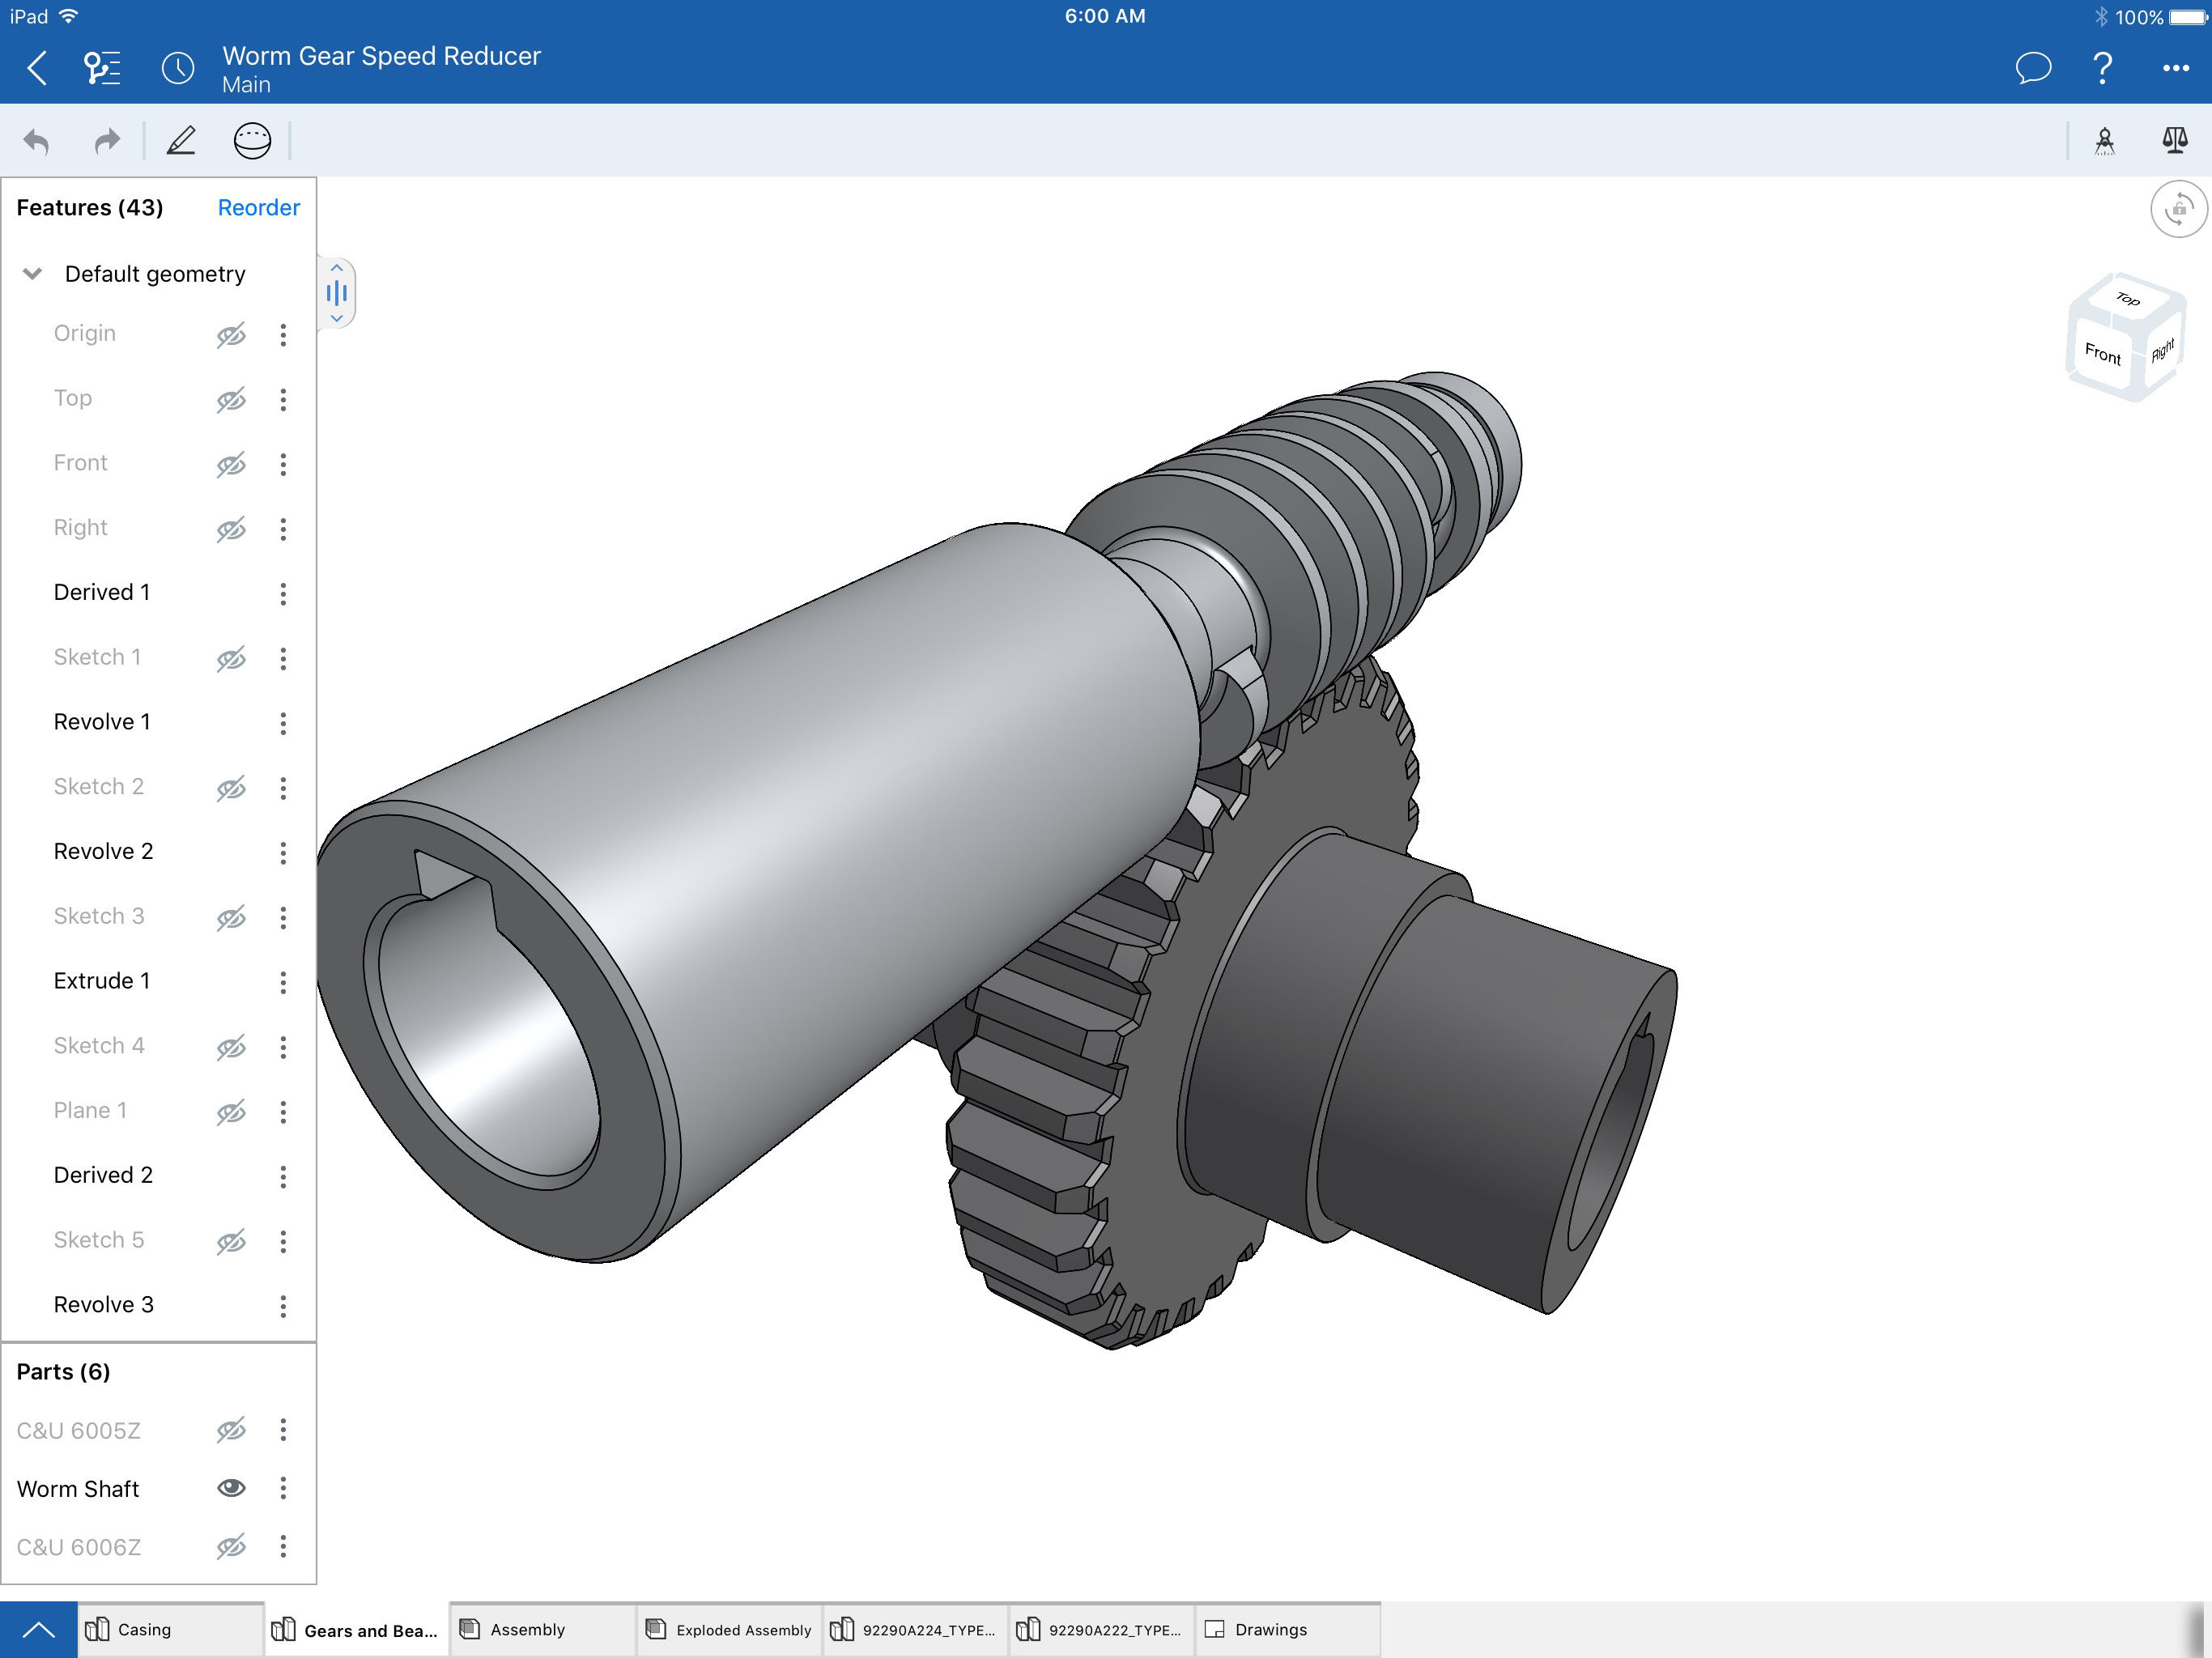Viewport: 2212px width, 1658px height.
Task: Open options menu for Revolve 3
Action: 283,1306
